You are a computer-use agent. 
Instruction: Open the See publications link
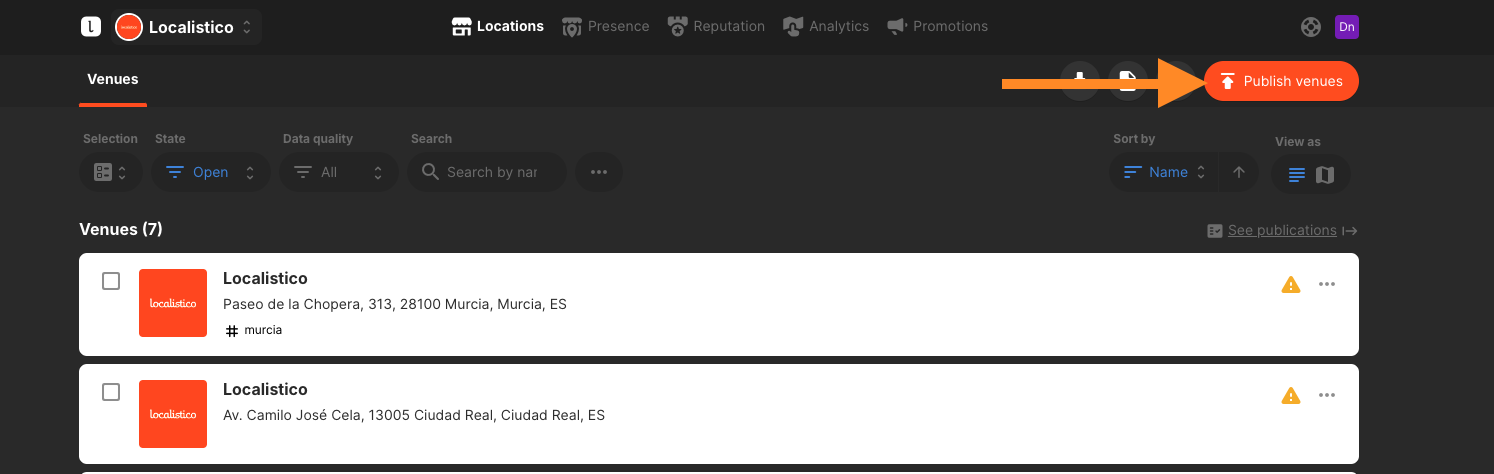coord(1282,230)
